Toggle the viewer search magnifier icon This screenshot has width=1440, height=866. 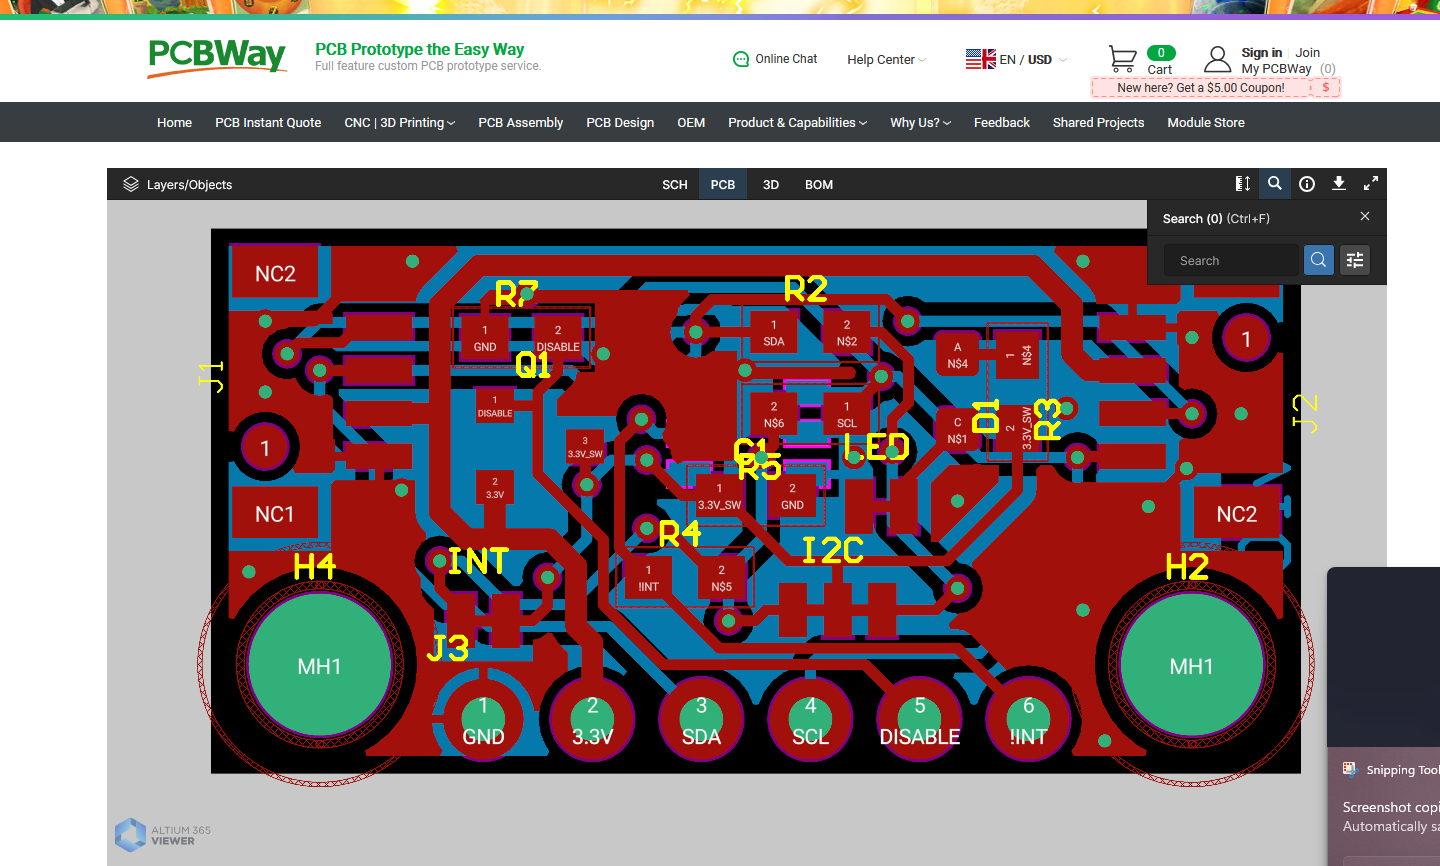click(x=1275, y=184)
